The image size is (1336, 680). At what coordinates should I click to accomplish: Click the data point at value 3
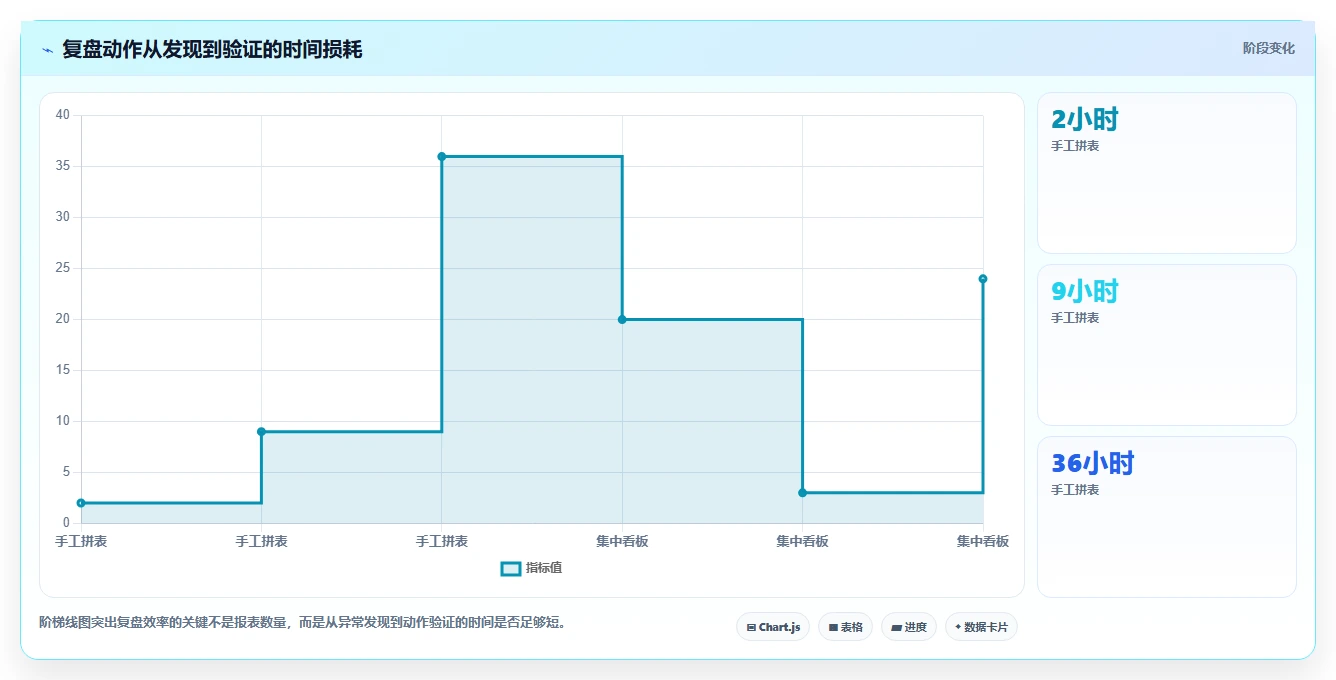coord(802,492)
